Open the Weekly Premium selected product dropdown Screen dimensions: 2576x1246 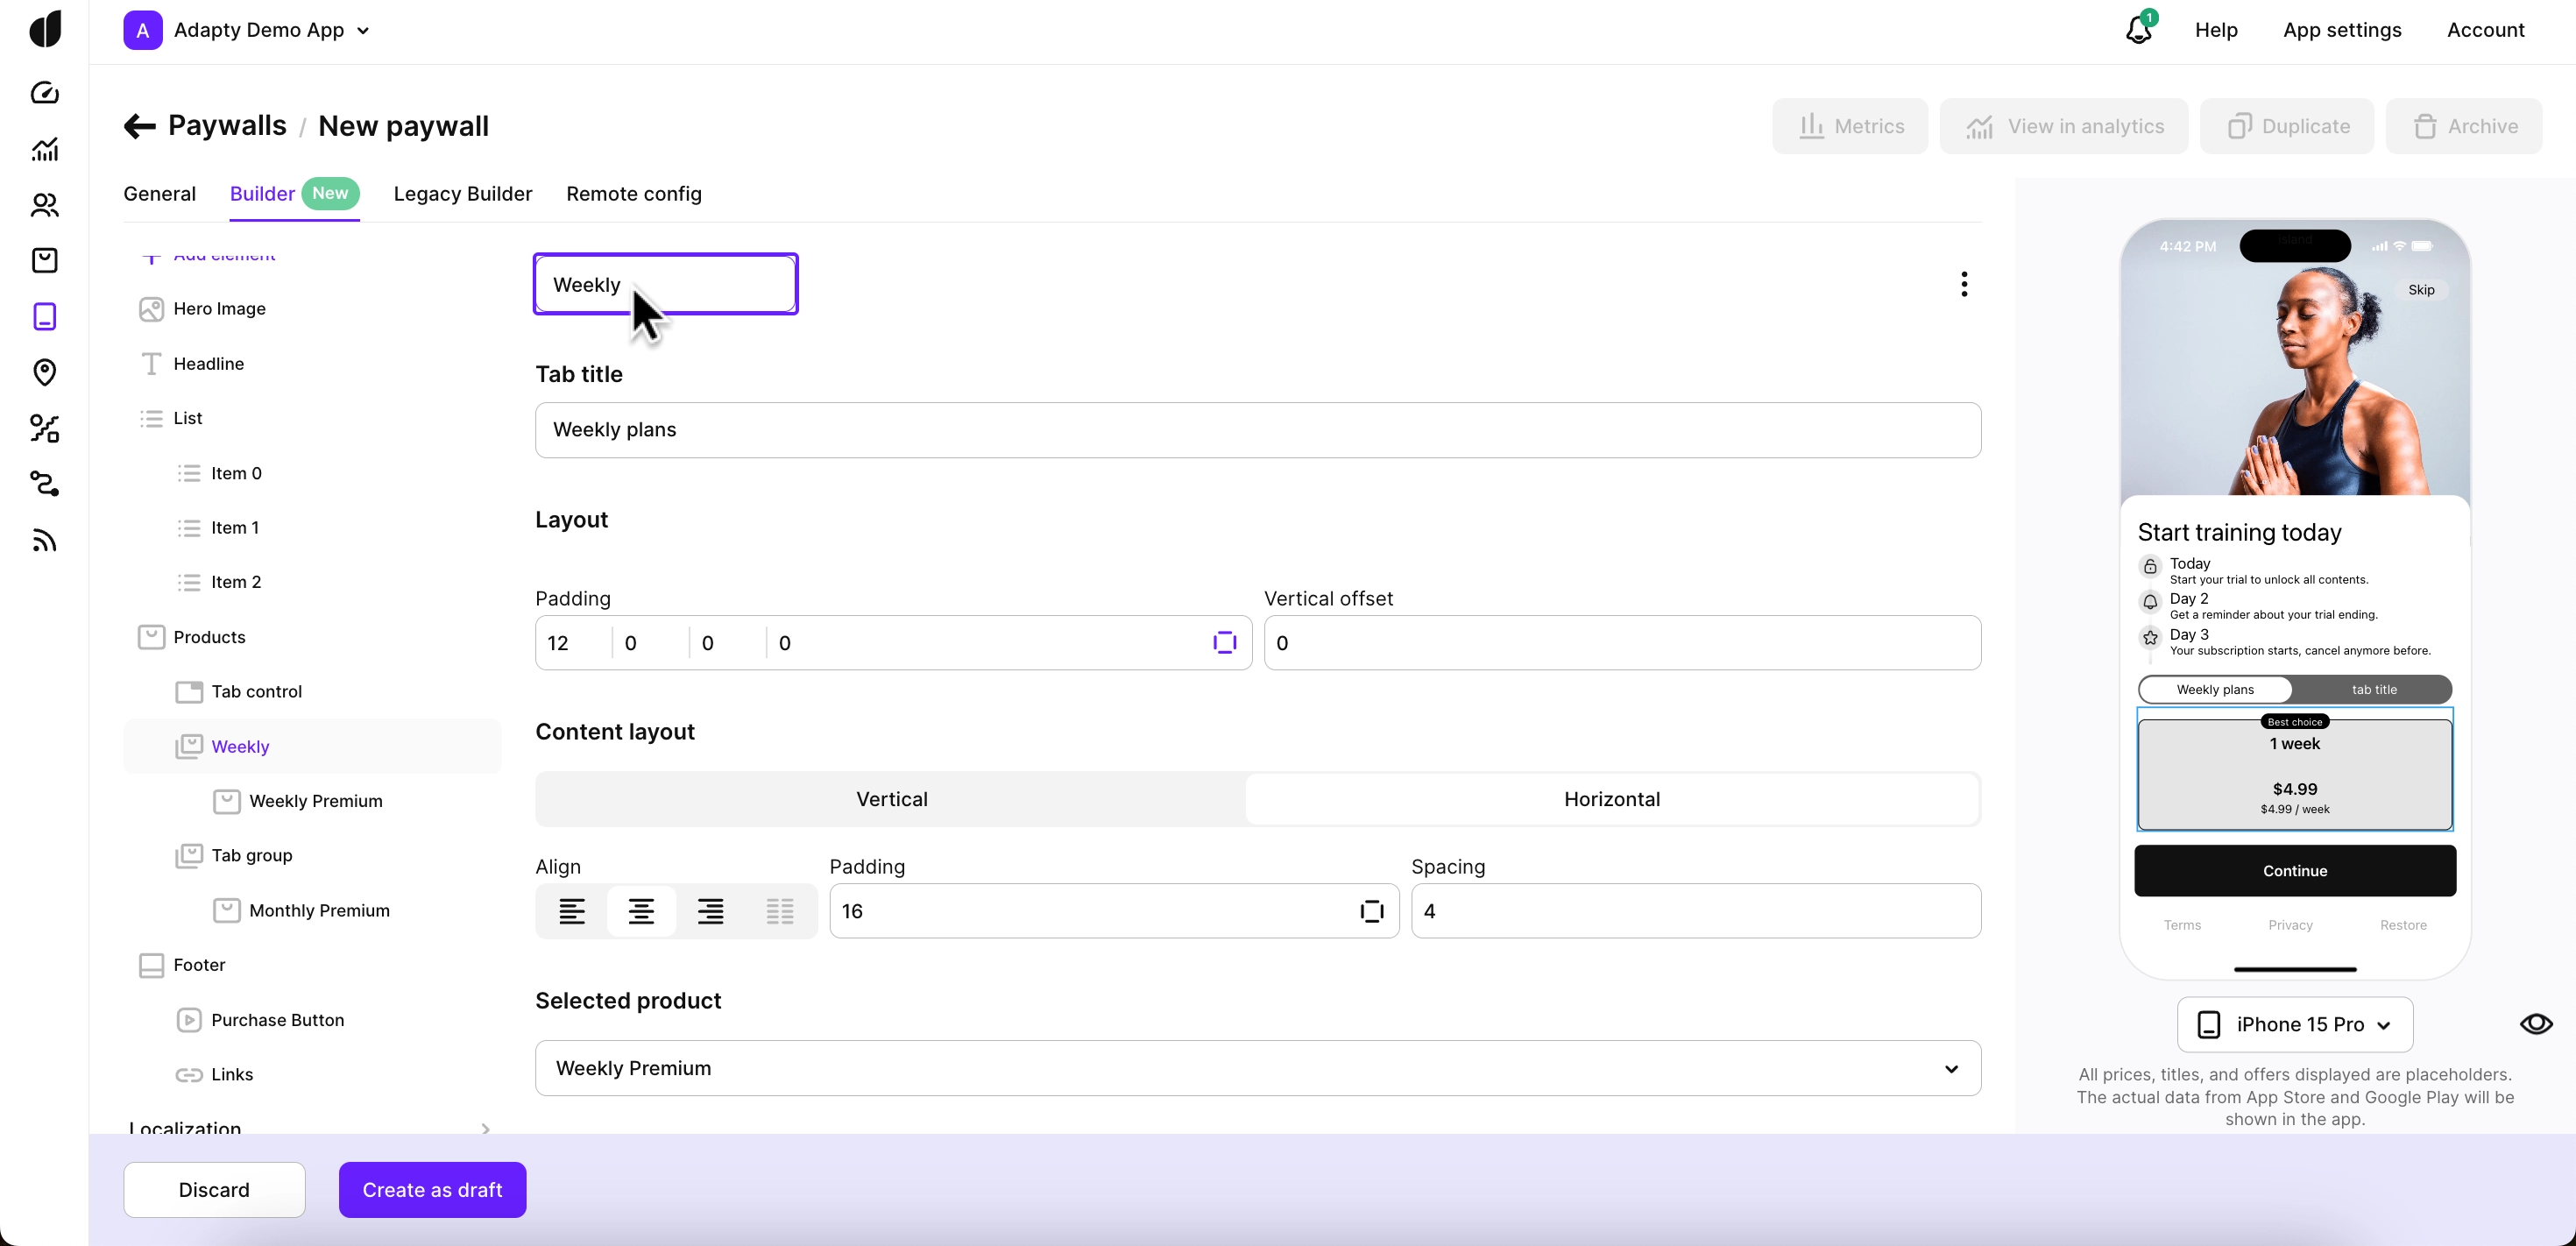point(1258,1068)
